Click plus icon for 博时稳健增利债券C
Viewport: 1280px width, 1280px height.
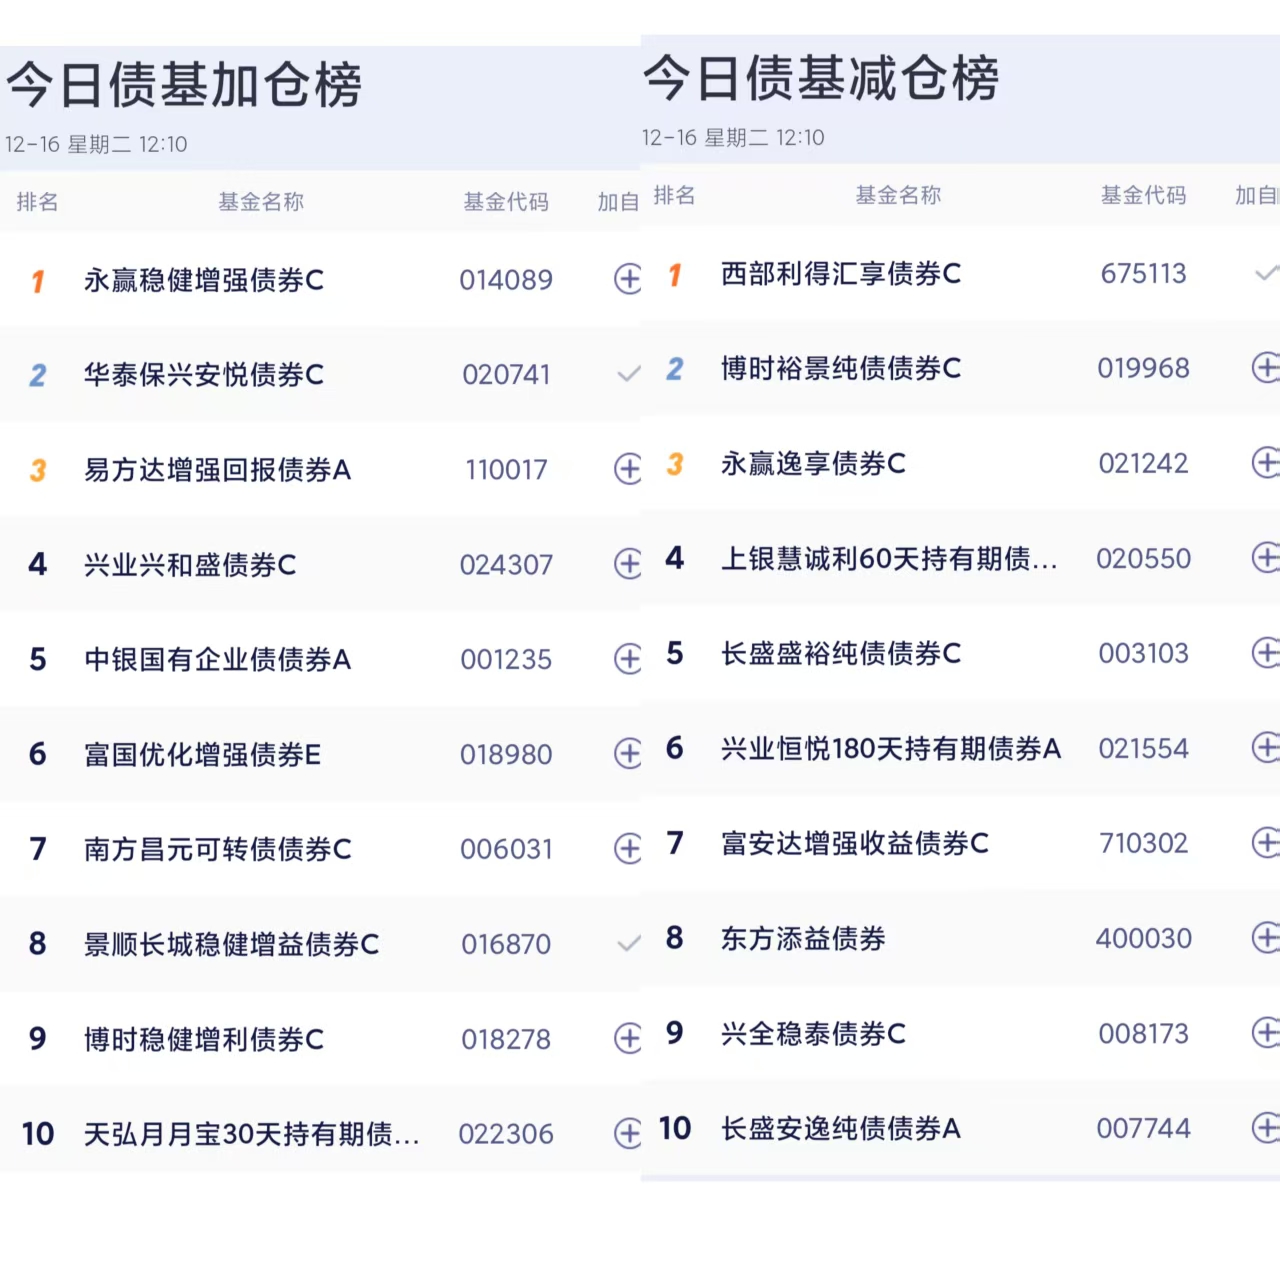coord(627,1038)
